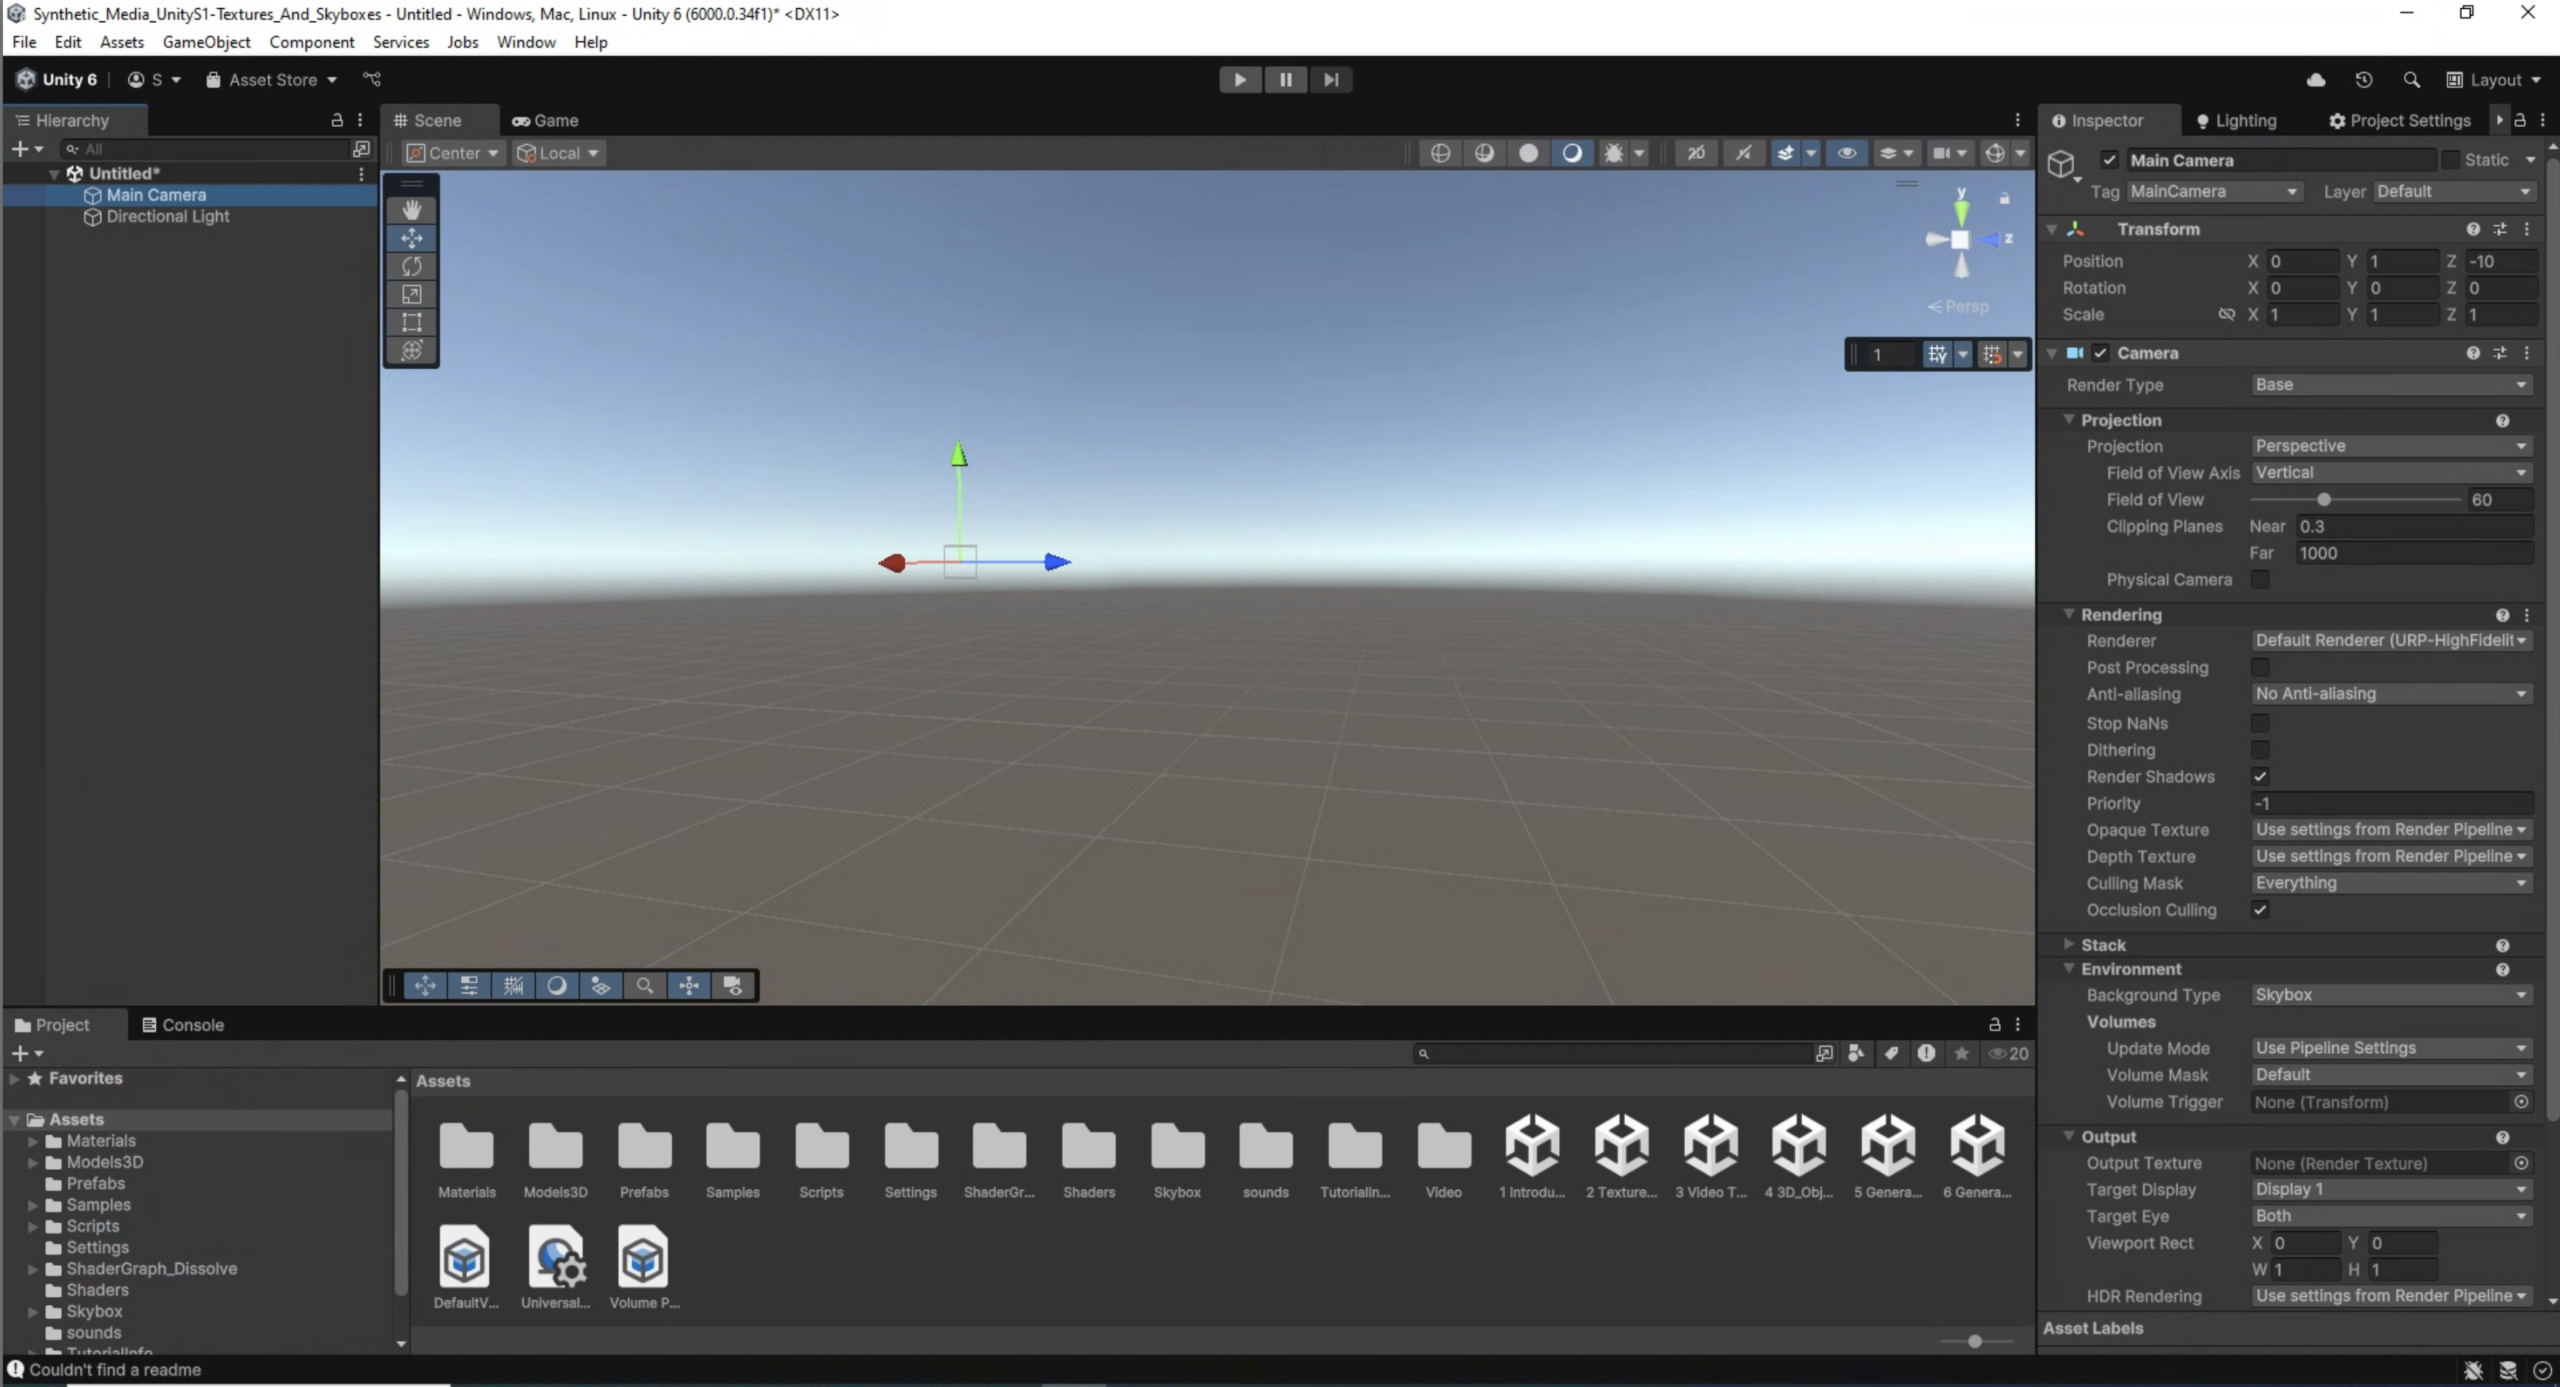Click the Asset Store button
The height and width of the screenshot is (1387, 2560).
pos(271,80)
